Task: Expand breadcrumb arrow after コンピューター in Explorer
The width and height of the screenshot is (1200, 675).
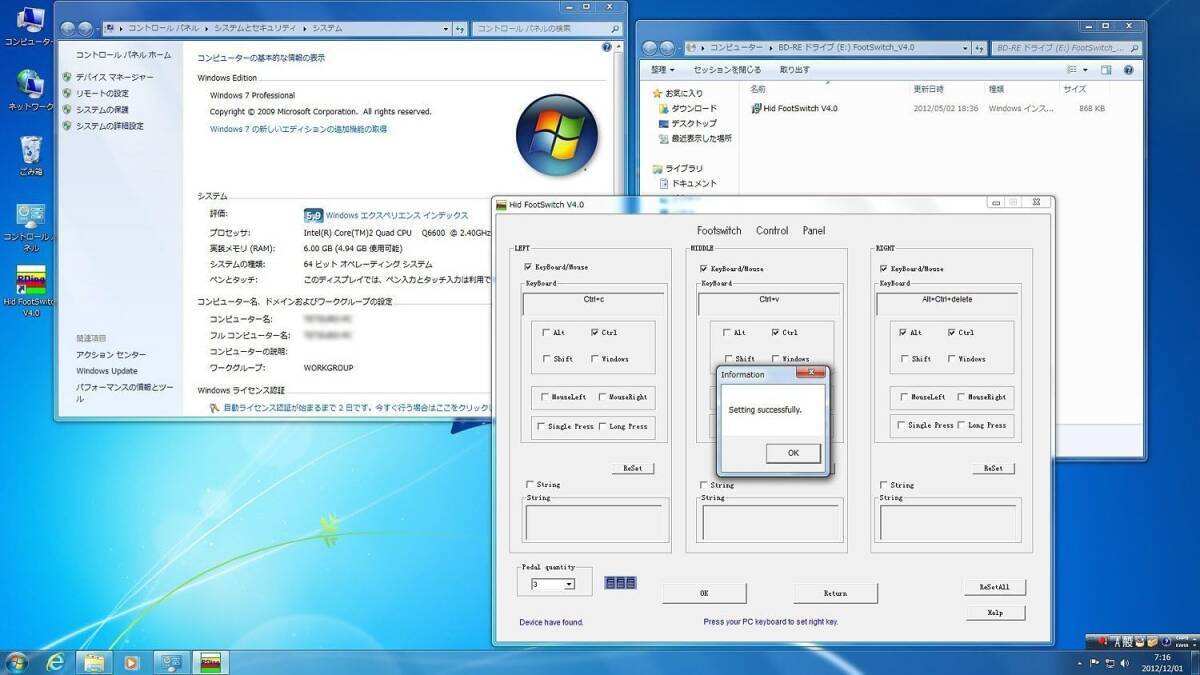Action: [771, 47]
